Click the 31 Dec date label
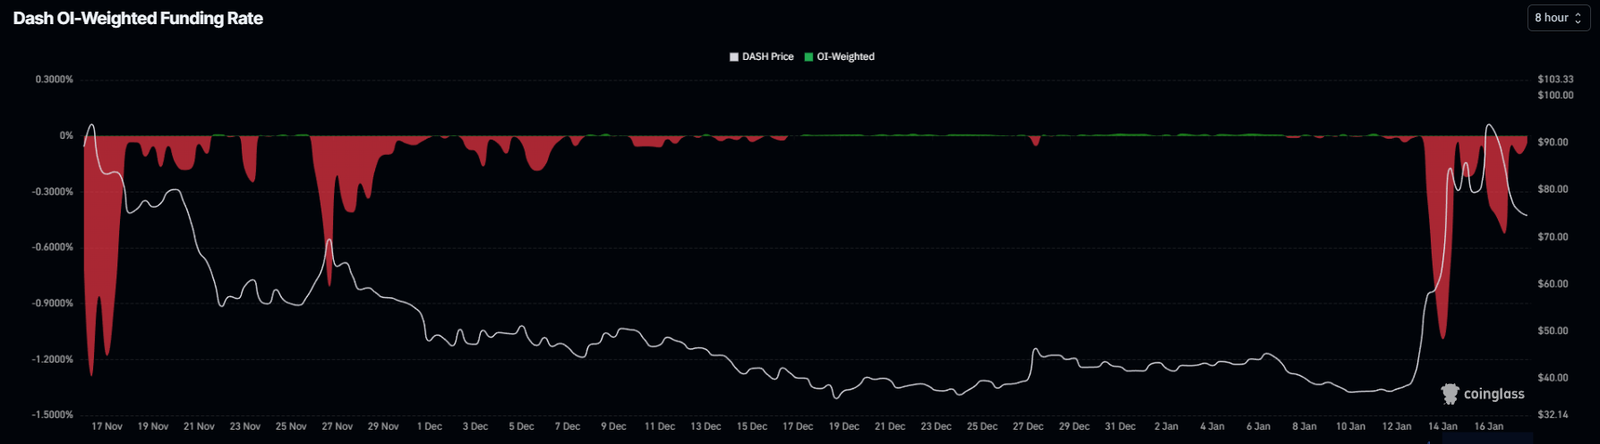Image resolution: width=1600 pixels, height=444 pixels. point(1120,426)
